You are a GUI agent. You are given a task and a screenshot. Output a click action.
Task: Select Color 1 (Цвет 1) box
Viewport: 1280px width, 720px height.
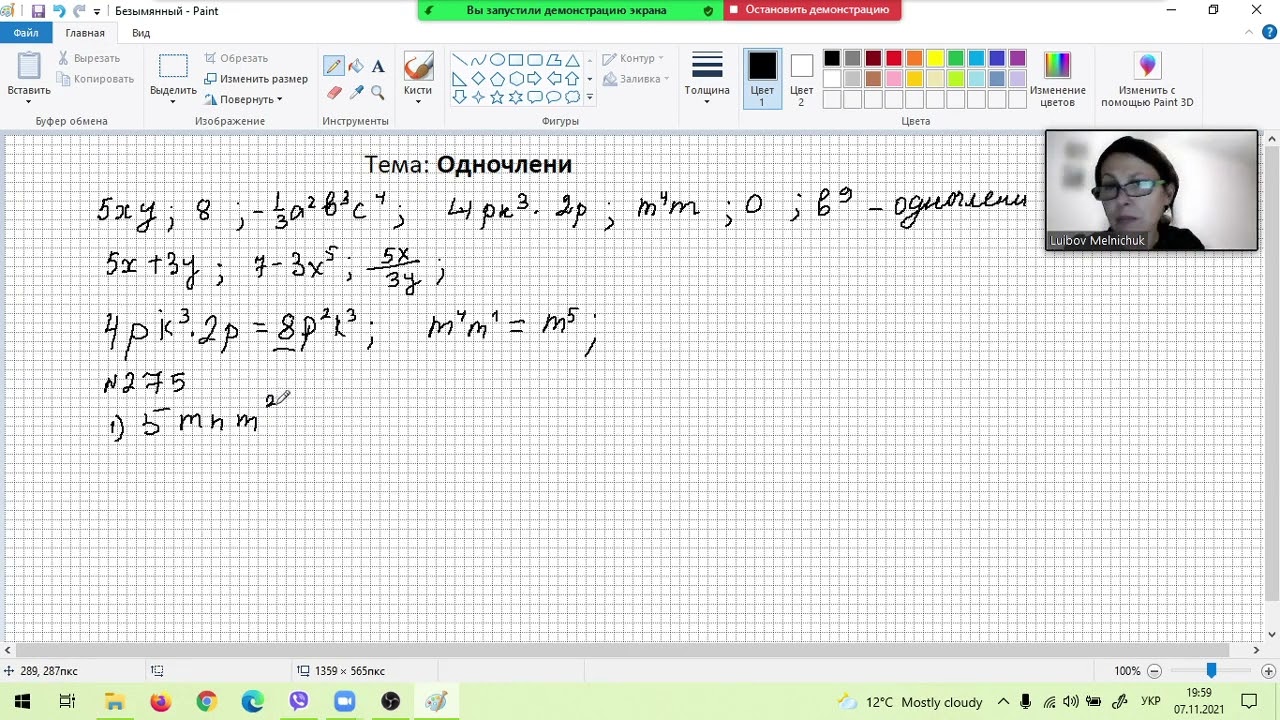coord(762,79)
